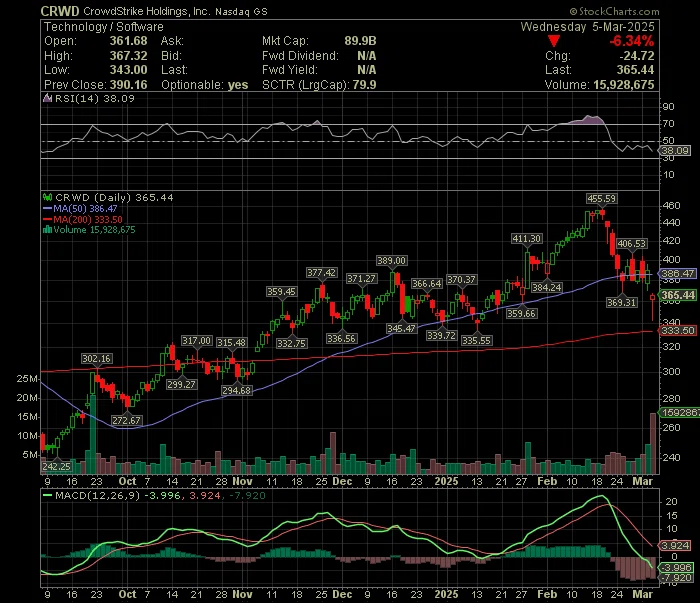Click the MACD(12,26,9) legend line

click(47, 495)
